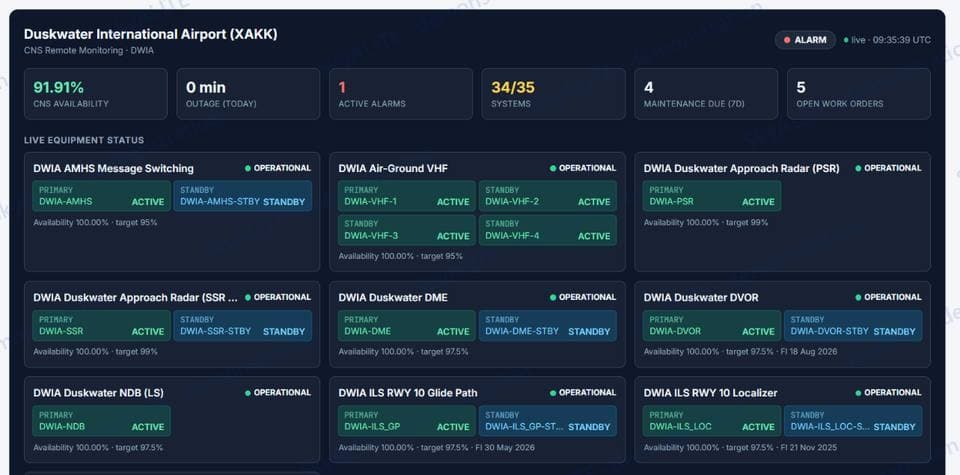Click the red ALARM status badge
The height and width of the screenshot is (475, 960).
805,40
